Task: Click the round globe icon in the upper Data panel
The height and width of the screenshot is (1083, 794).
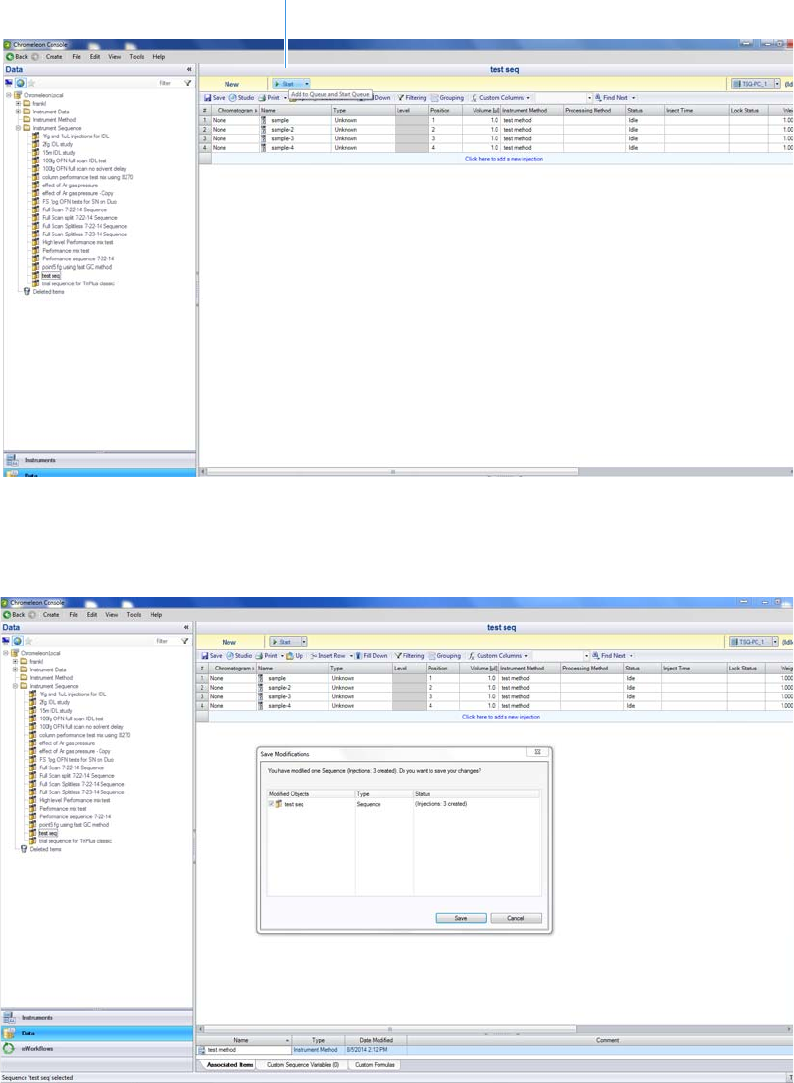Action: point(21,83)
